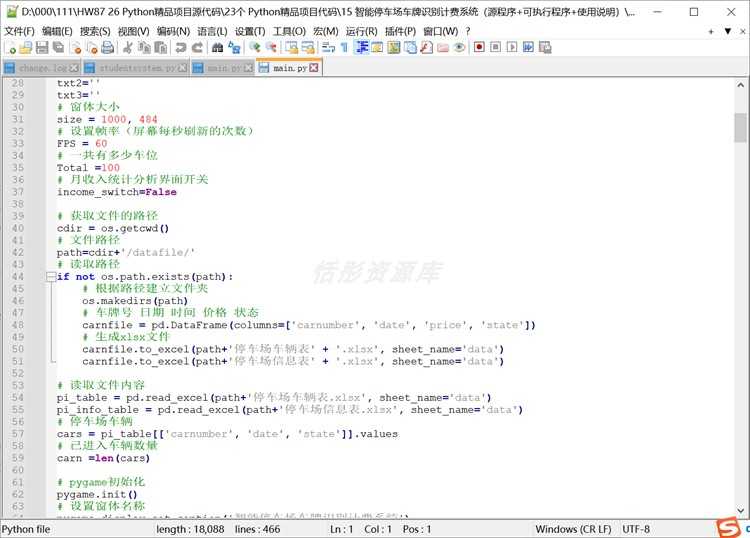Open Folder as Workspace icon
The height and width of the screenshot is (538, 750).
pyautogui.click(x=443, y=47)
